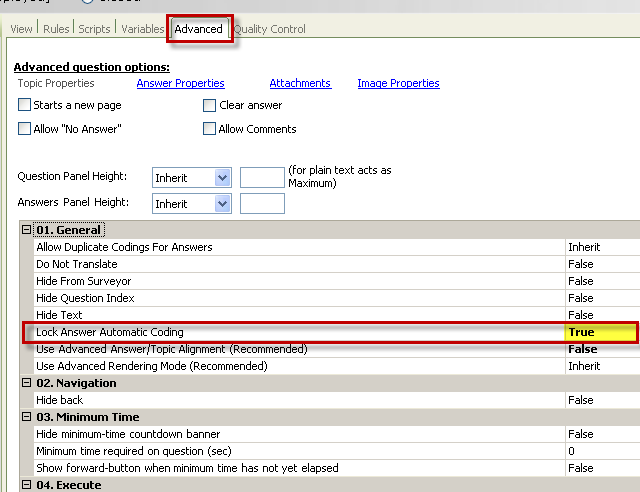
Task: Switch to the View tab
Action: coord(21,29)
